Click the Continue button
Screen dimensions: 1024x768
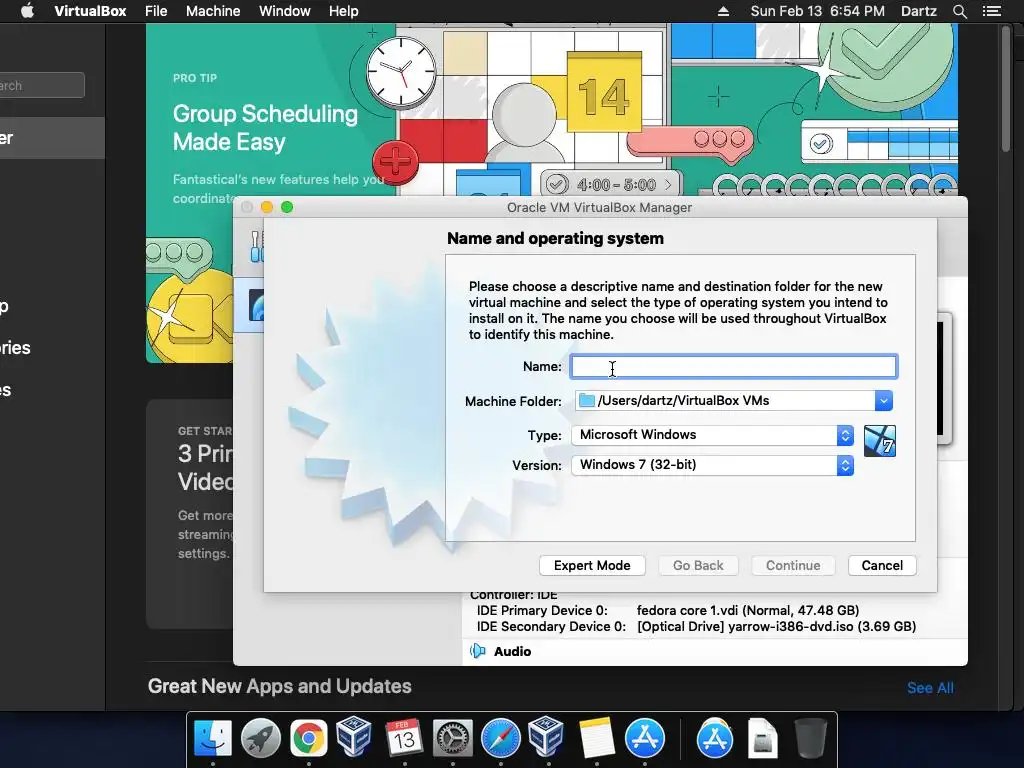[x=793, y=566]
